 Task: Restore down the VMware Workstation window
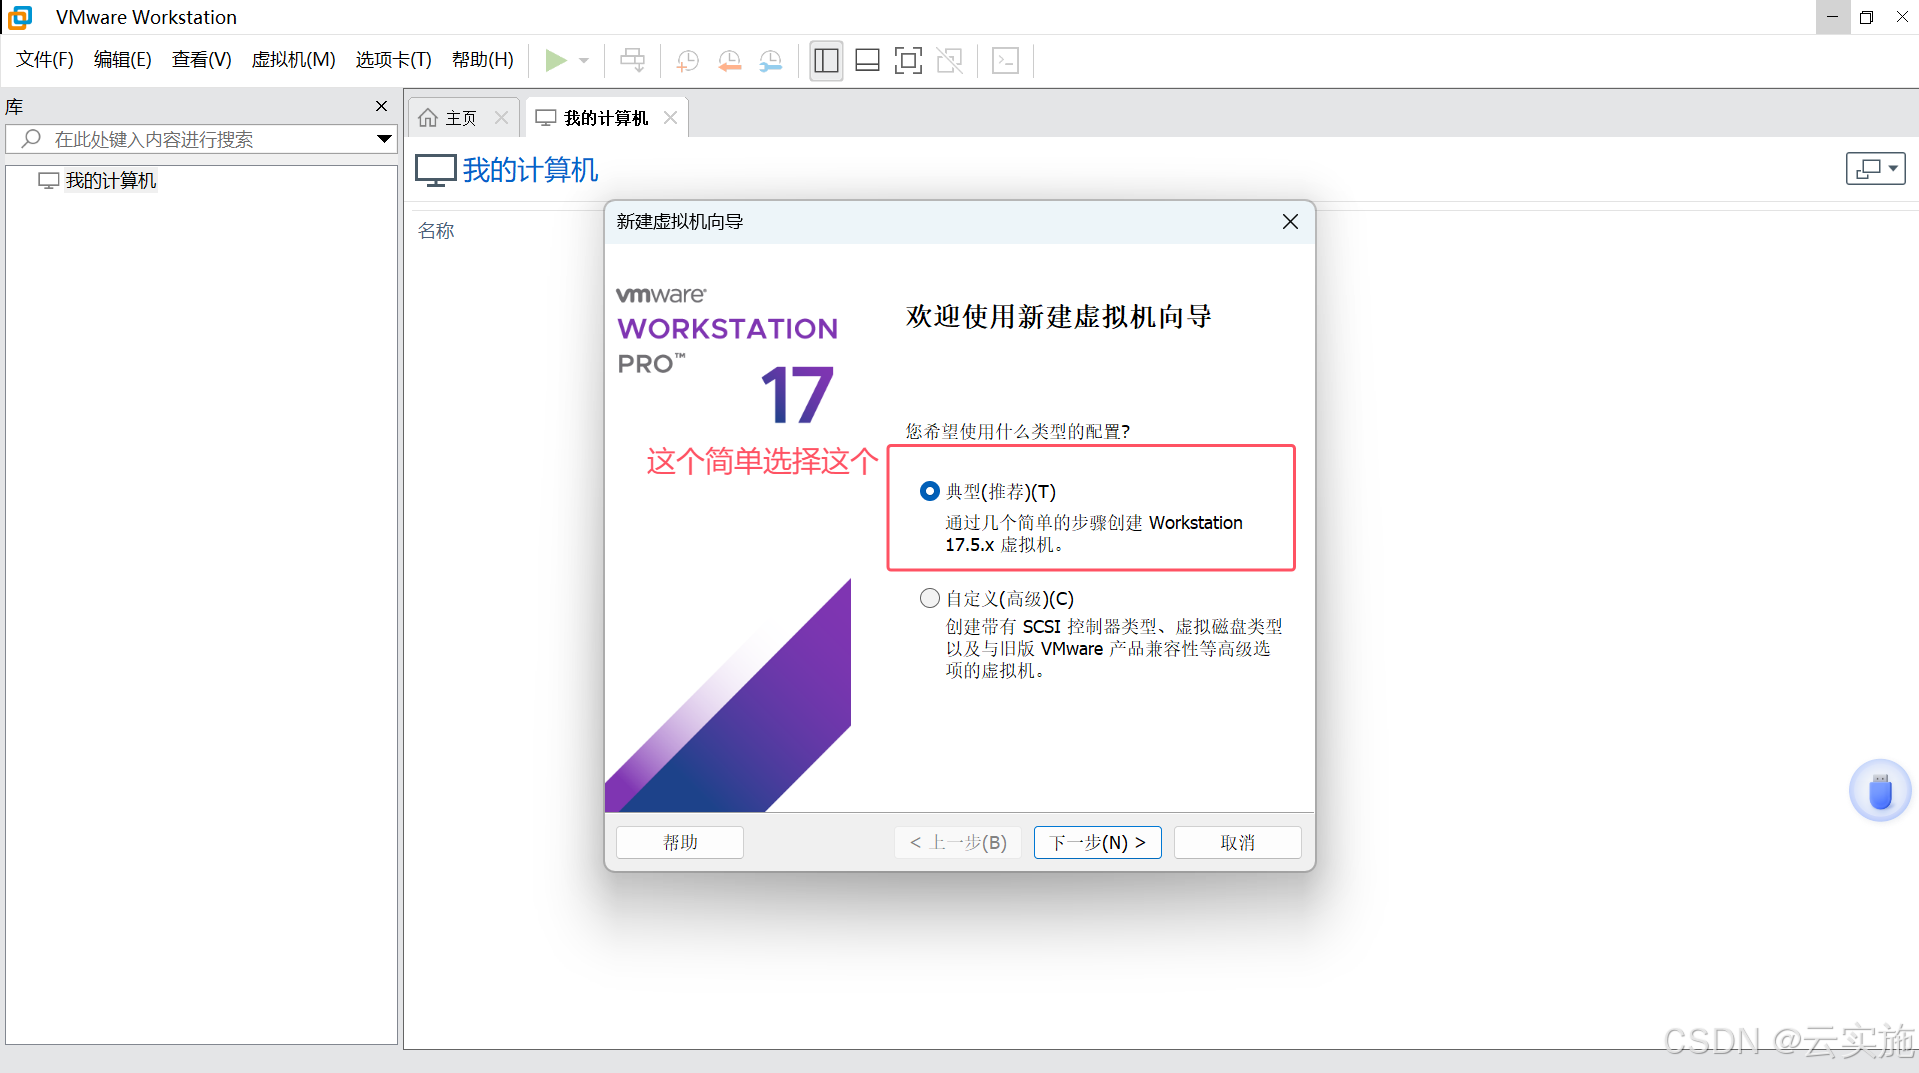pos(1866,17)
